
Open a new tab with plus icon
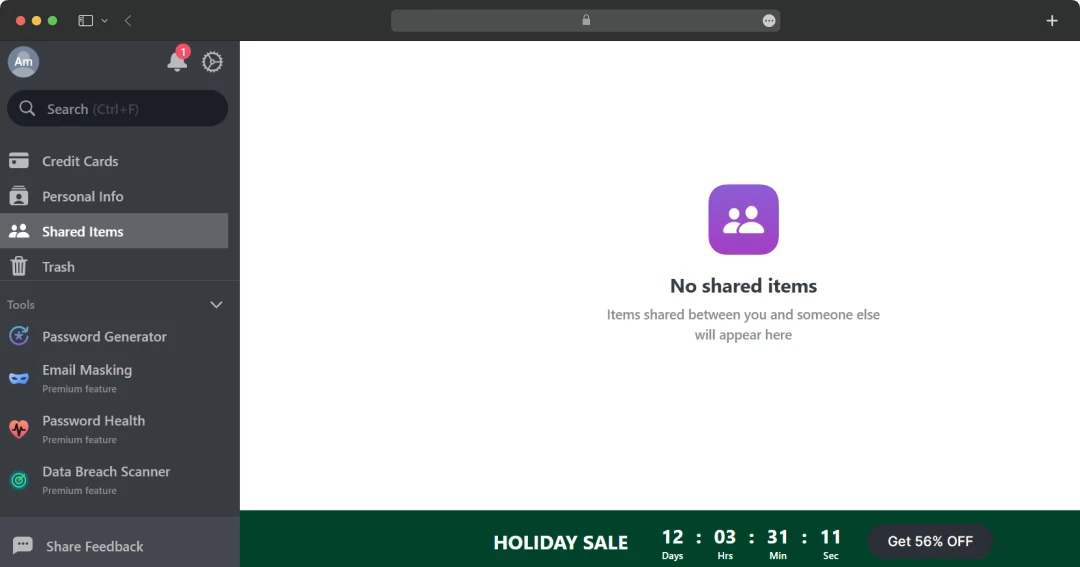pos(1052,21)
